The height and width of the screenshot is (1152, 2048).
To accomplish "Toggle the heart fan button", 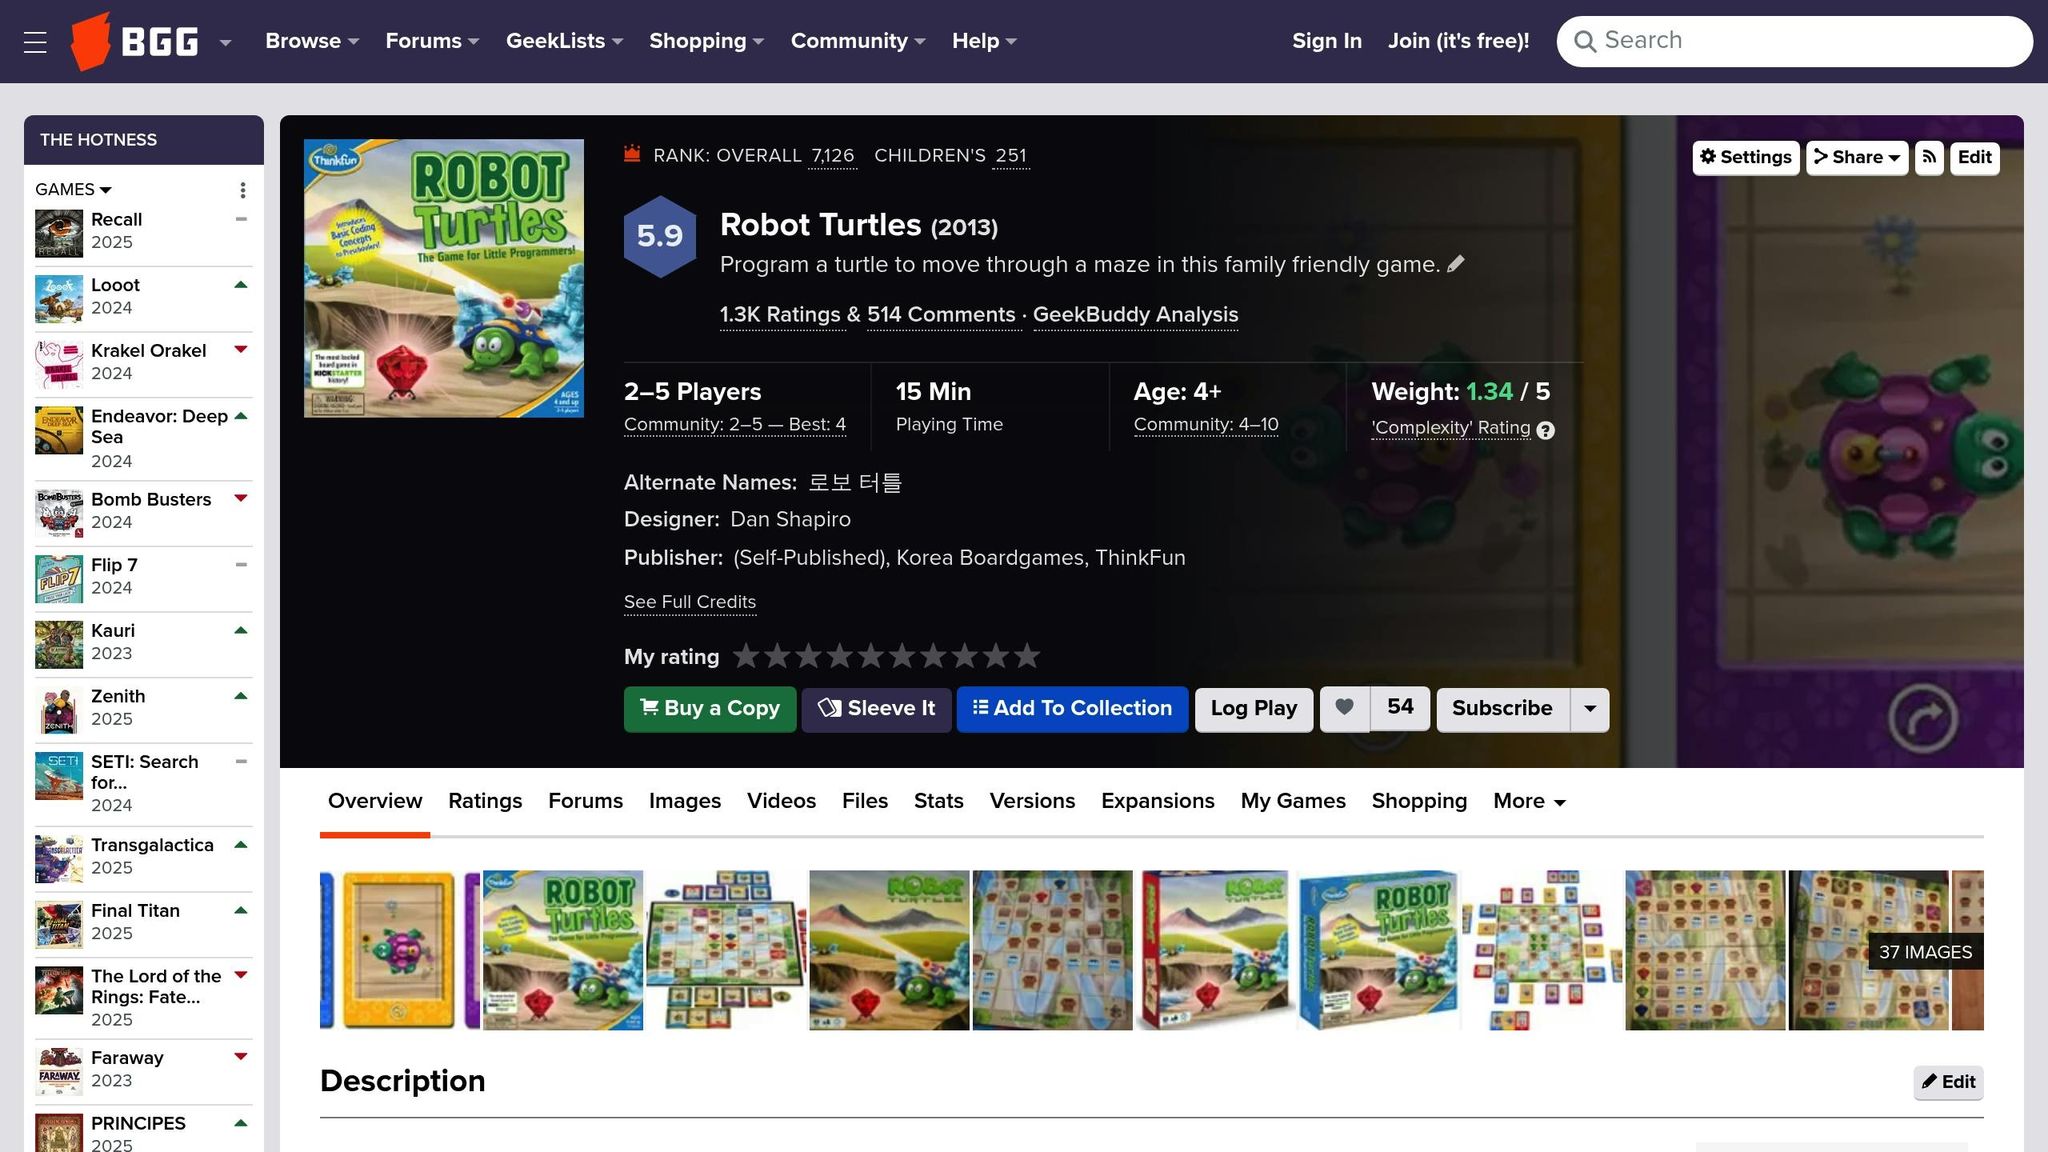I will [1345, 708].
